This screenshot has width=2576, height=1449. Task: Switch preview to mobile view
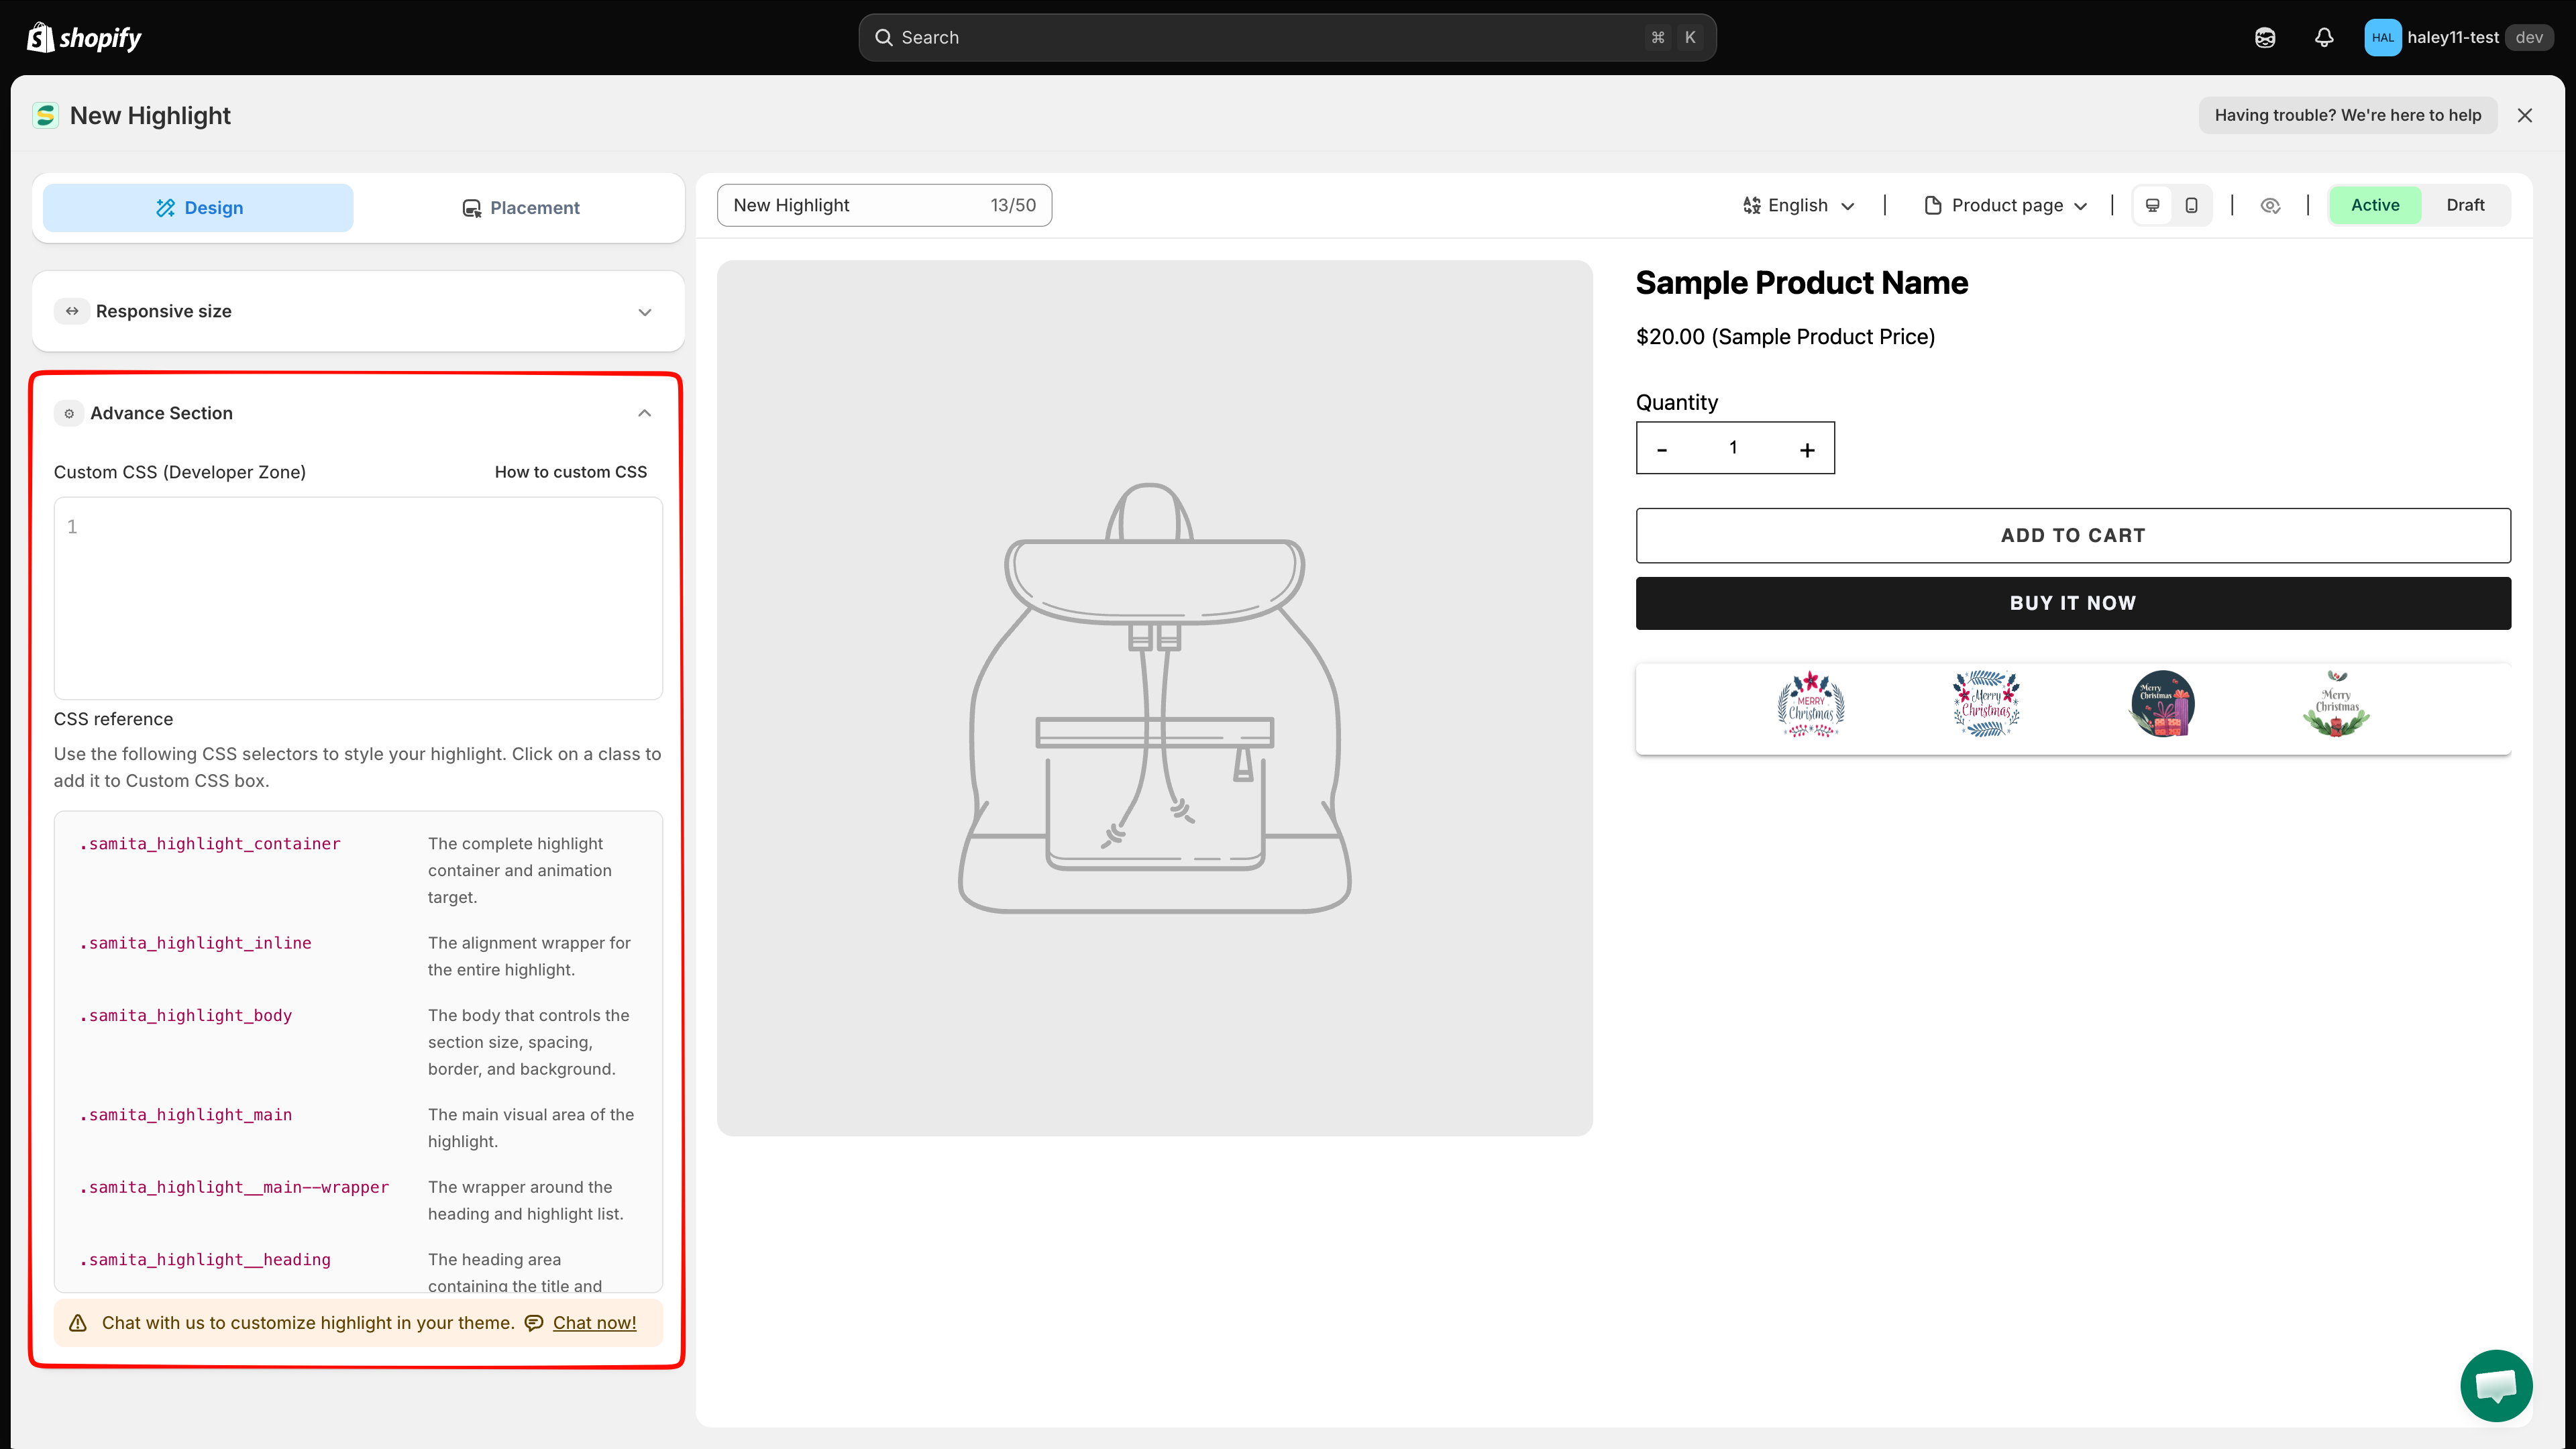coord(2191,205)
